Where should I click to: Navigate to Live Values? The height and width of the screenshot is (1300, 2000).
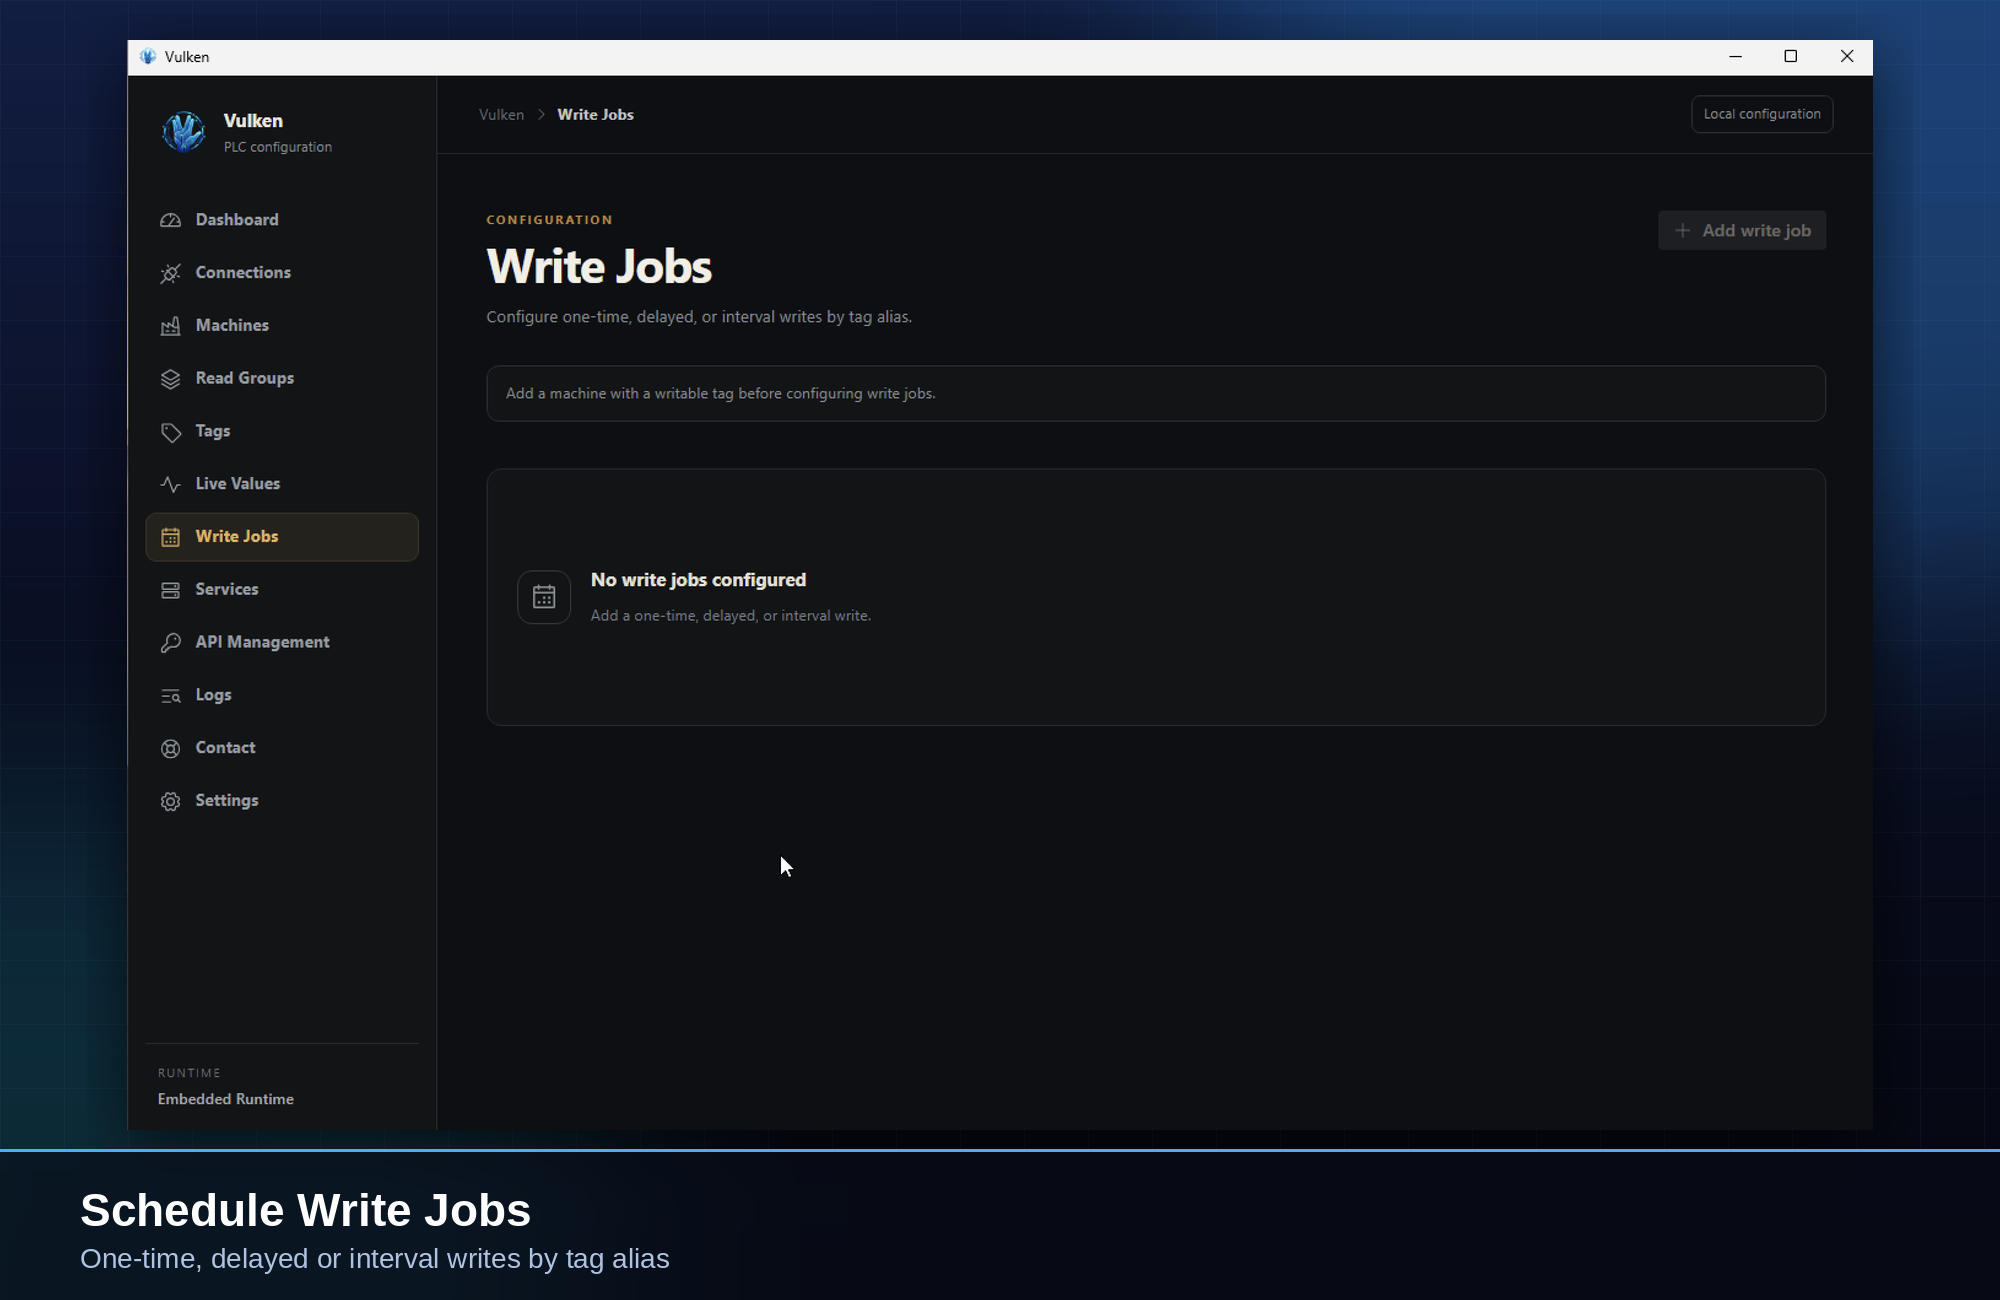(x=282, y=484)
